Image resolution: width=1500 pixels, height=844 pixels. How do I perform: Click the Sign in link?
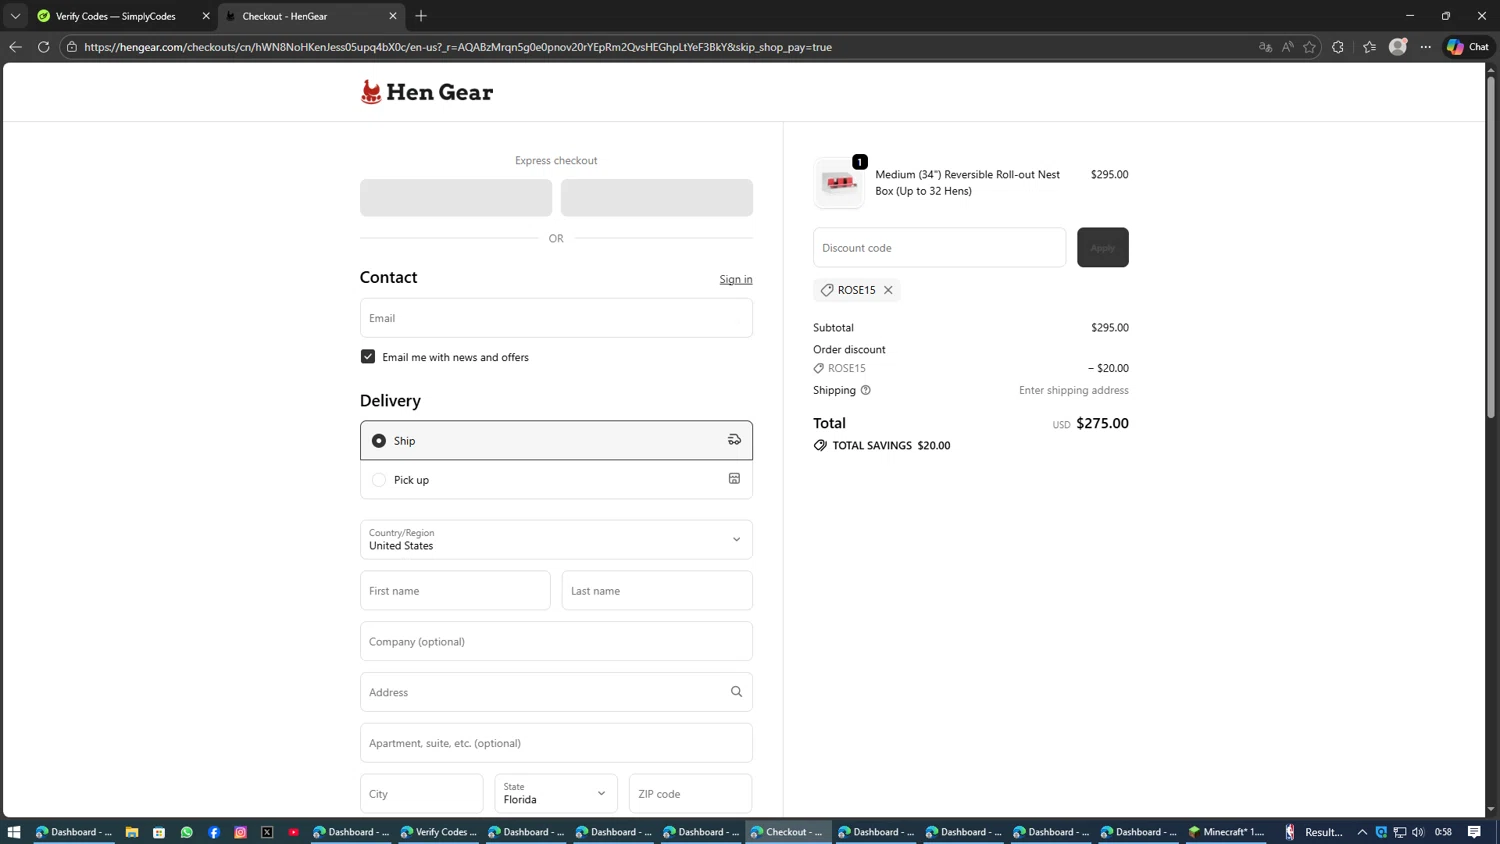click(x=736, y=279)
